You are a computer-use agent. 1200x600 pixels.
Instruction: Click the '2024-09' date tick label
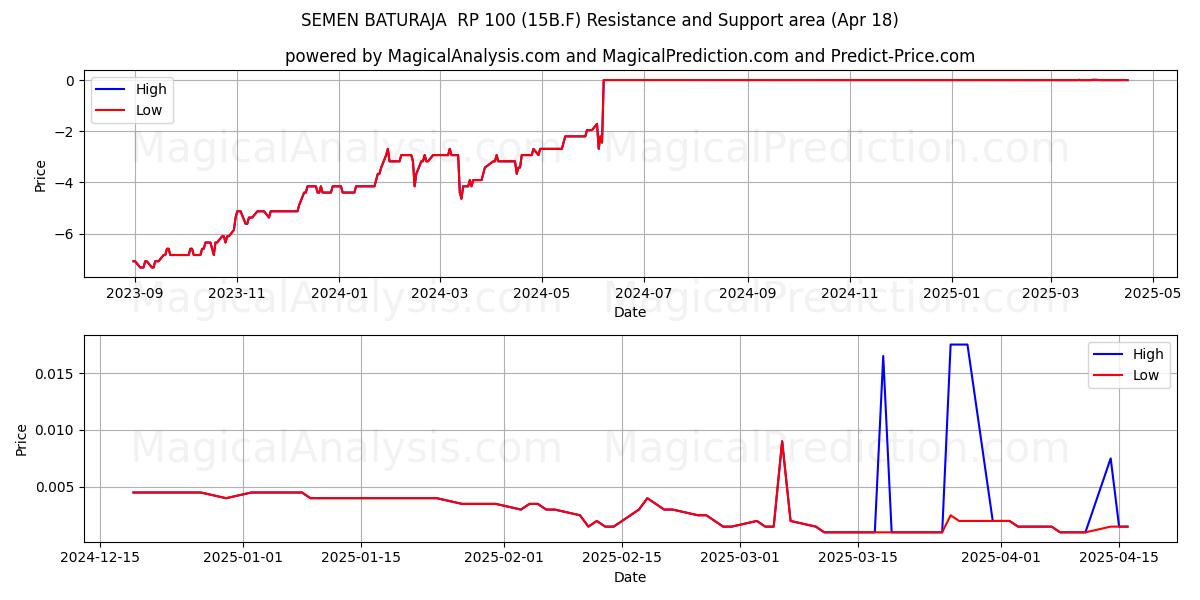747,293
